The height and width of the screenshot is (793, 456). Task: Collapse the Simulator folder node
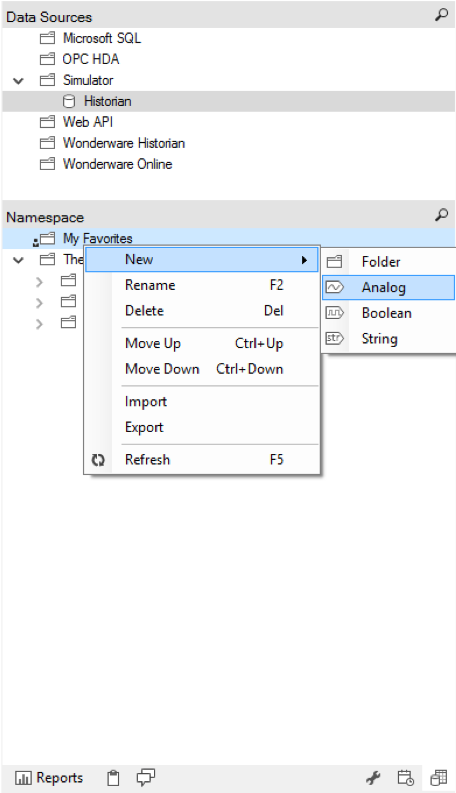(x=18, y=80)
